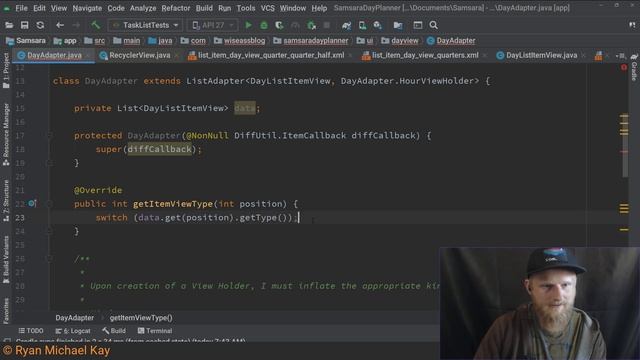Open the Edit menu
Image resolution: width=640 pixels, height=360 pixels.
click(39, 8)
